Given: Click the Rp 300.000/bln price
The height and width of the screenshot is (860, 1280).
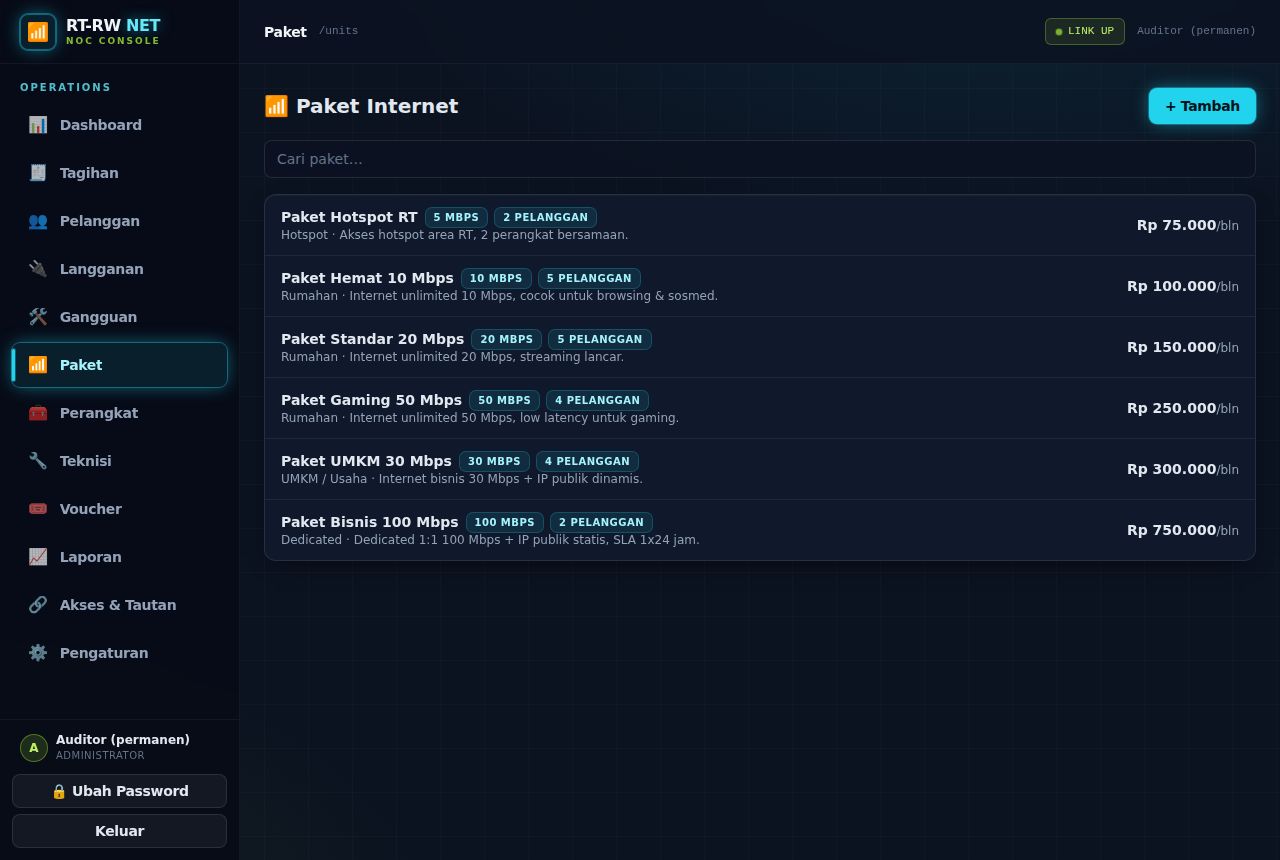Looking at the screenshot, I should click(1183, 469).
